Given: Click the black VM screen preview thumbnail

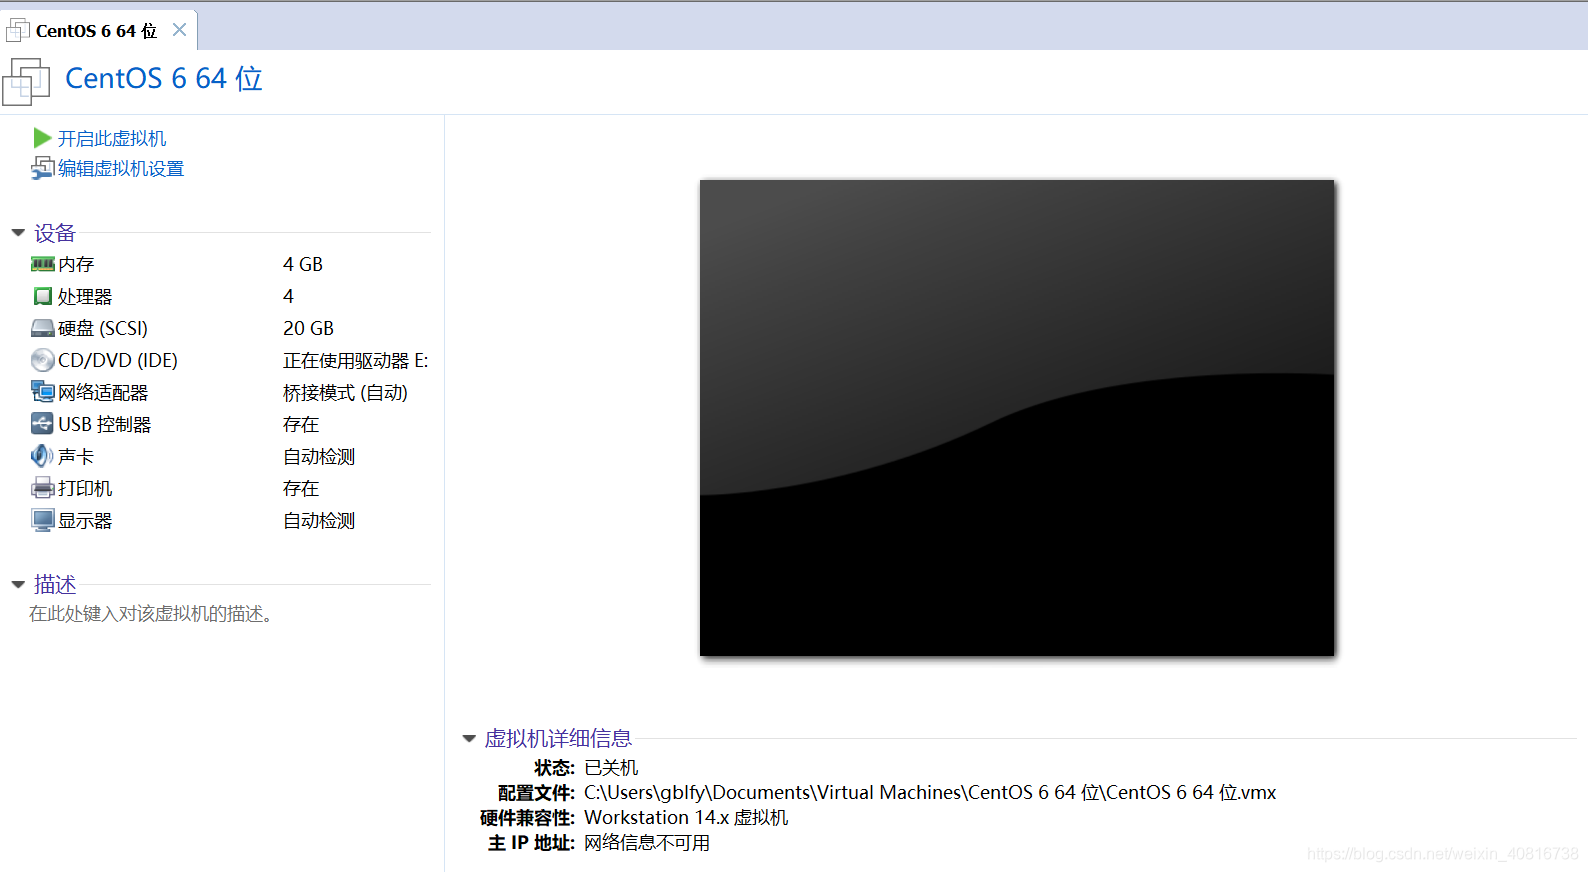Looking at the screenshot, I should 1017,418.
